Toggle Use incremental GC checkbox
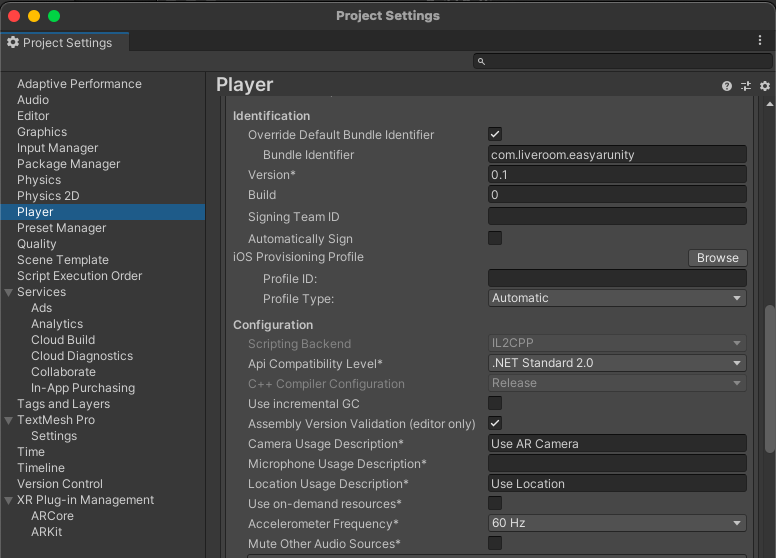The width and height of the screenshot is (776, 558). coord(495,403)
